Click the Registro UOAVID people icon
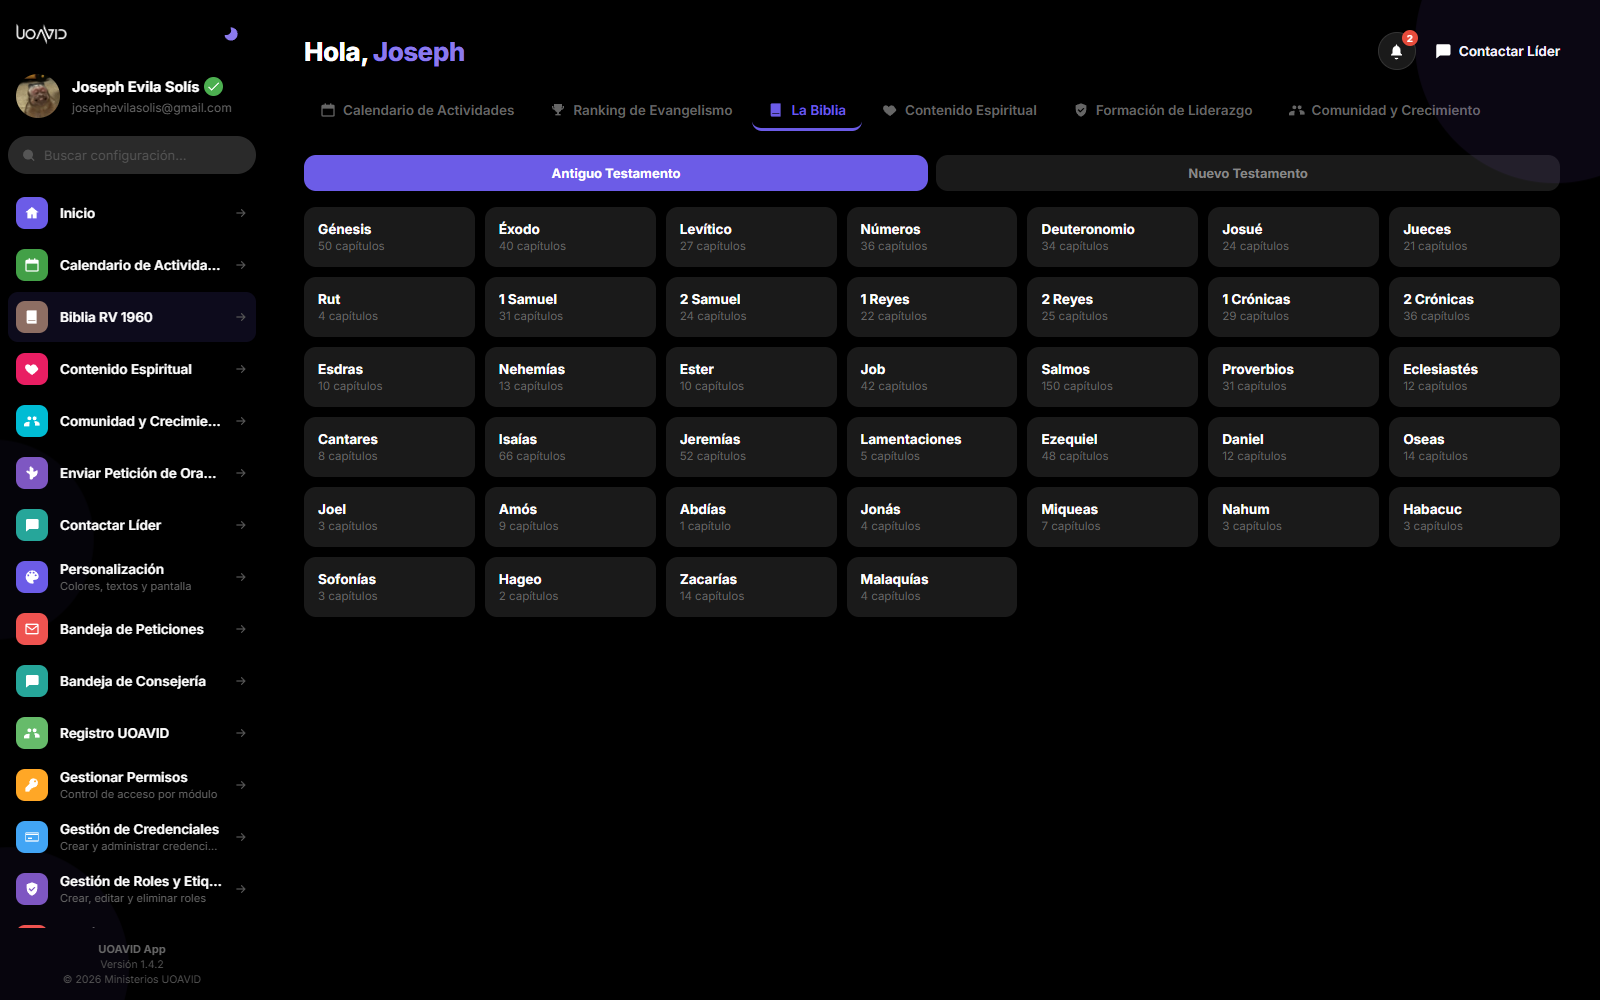 click(32, 733)
